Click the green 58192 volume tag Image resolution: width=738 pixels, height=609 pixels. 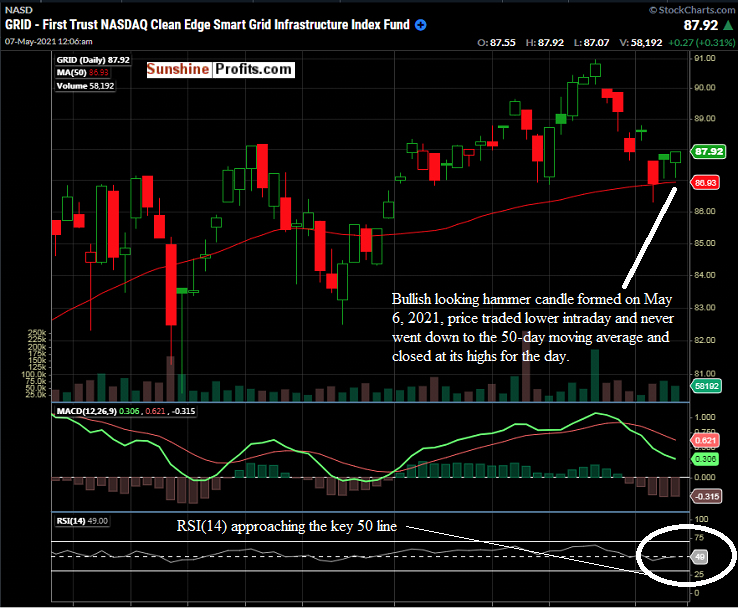[x=706, y=386]
